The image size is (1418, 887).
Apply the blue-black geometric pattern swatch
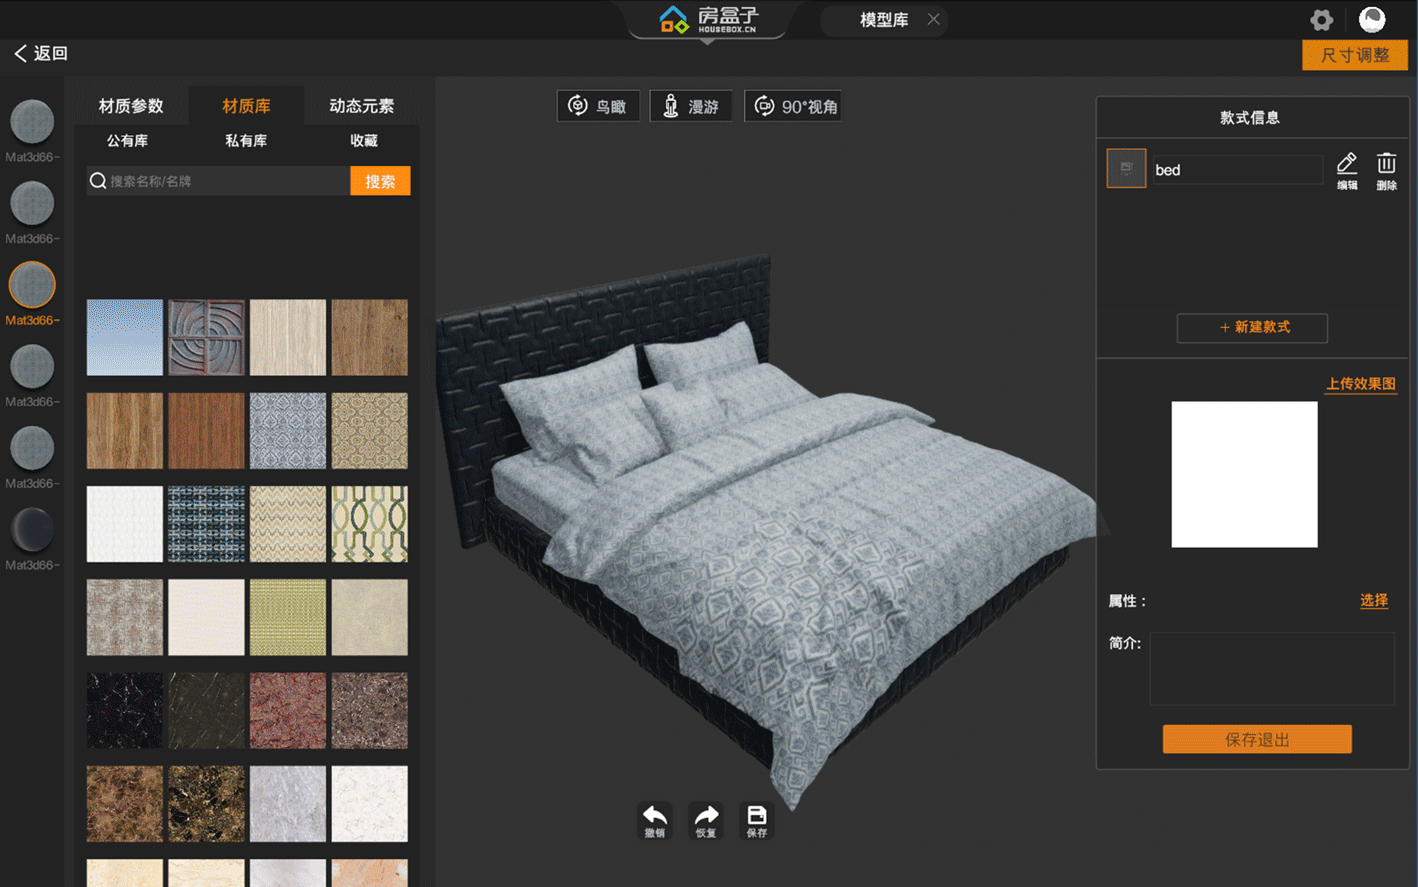pyautogui.click(x=206, y=524)
